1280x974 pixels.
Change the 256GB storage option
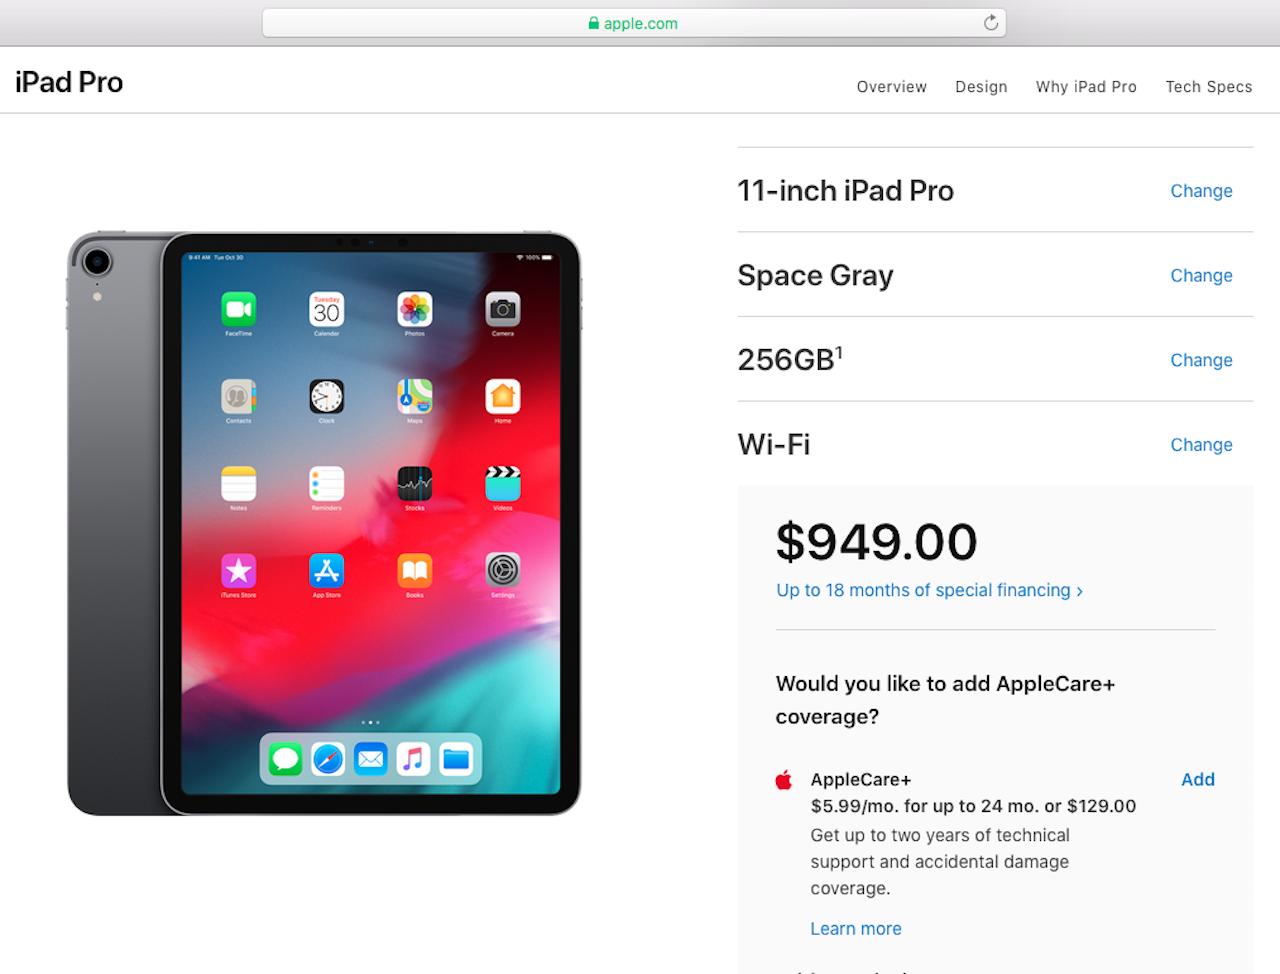[1201, 360]
